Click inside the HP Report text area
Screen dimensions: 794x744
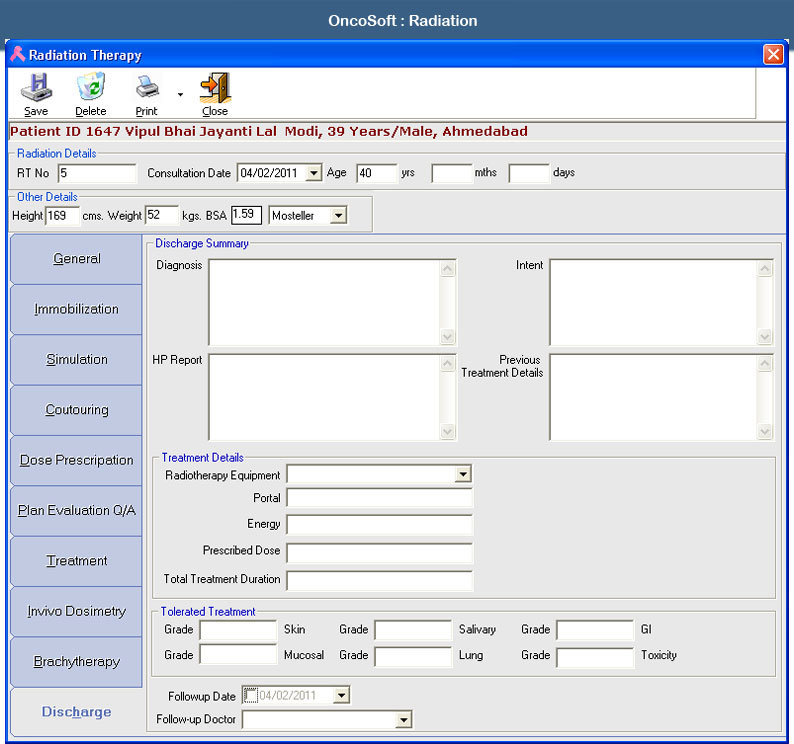click(x=324, y=397)
